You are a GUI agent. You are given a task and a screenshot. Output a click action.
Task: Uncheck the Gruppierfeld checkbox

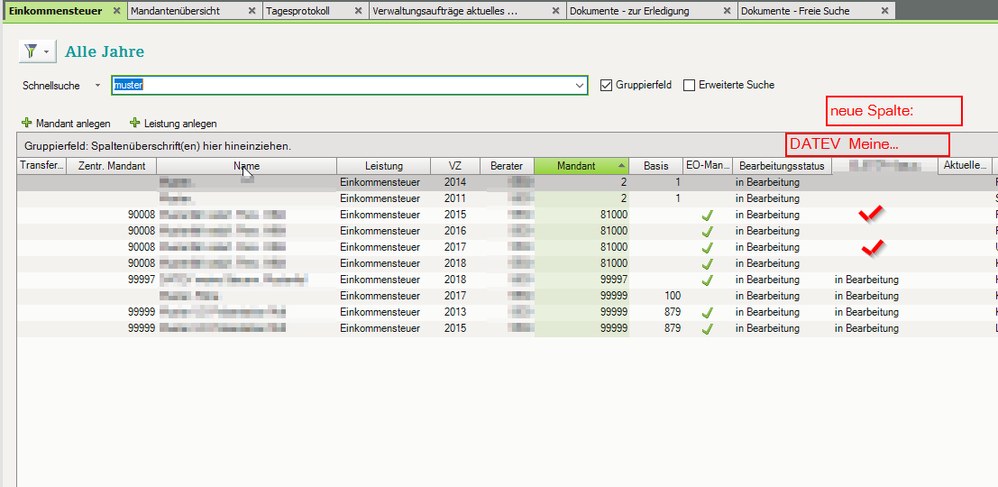[606, 86]
